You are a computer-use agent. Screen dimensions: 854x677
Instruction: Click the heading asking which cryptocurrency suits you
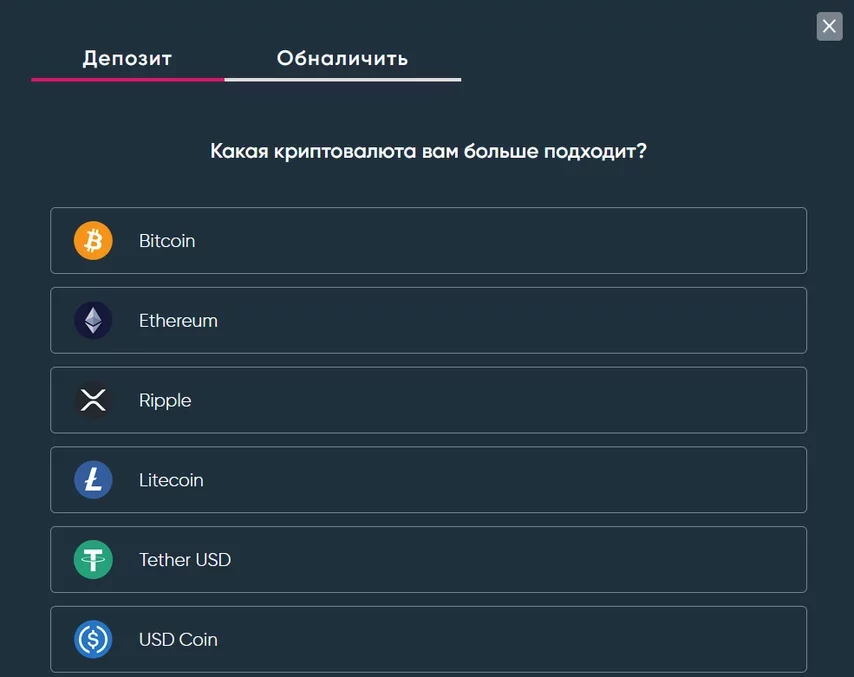click(x=428, y=152)
